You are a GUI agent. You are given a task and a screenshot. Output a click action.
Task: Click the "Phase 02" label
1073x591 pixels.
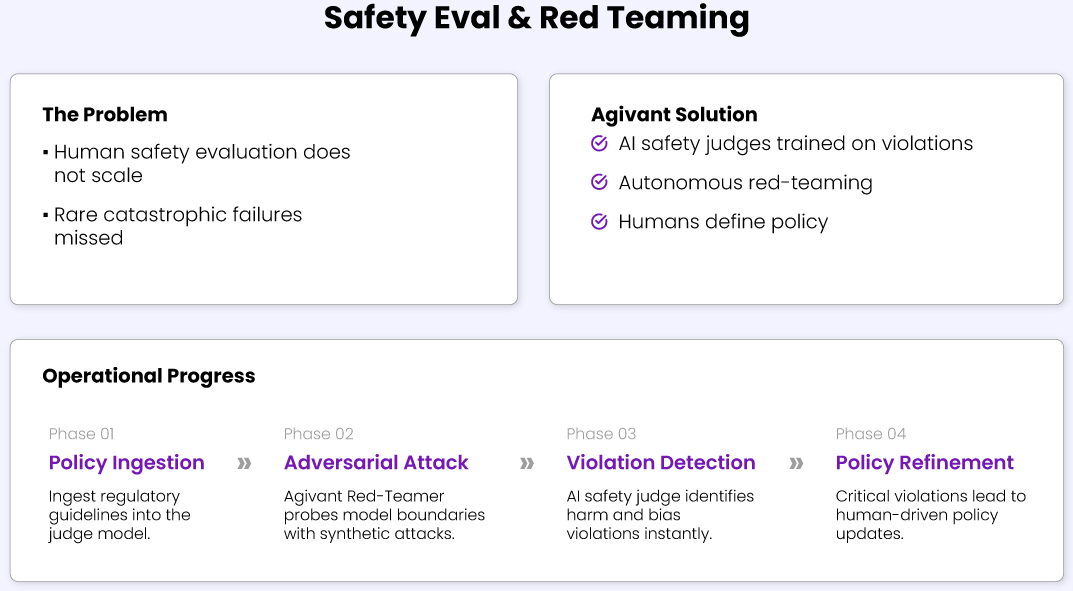click(x=319, y=434)
